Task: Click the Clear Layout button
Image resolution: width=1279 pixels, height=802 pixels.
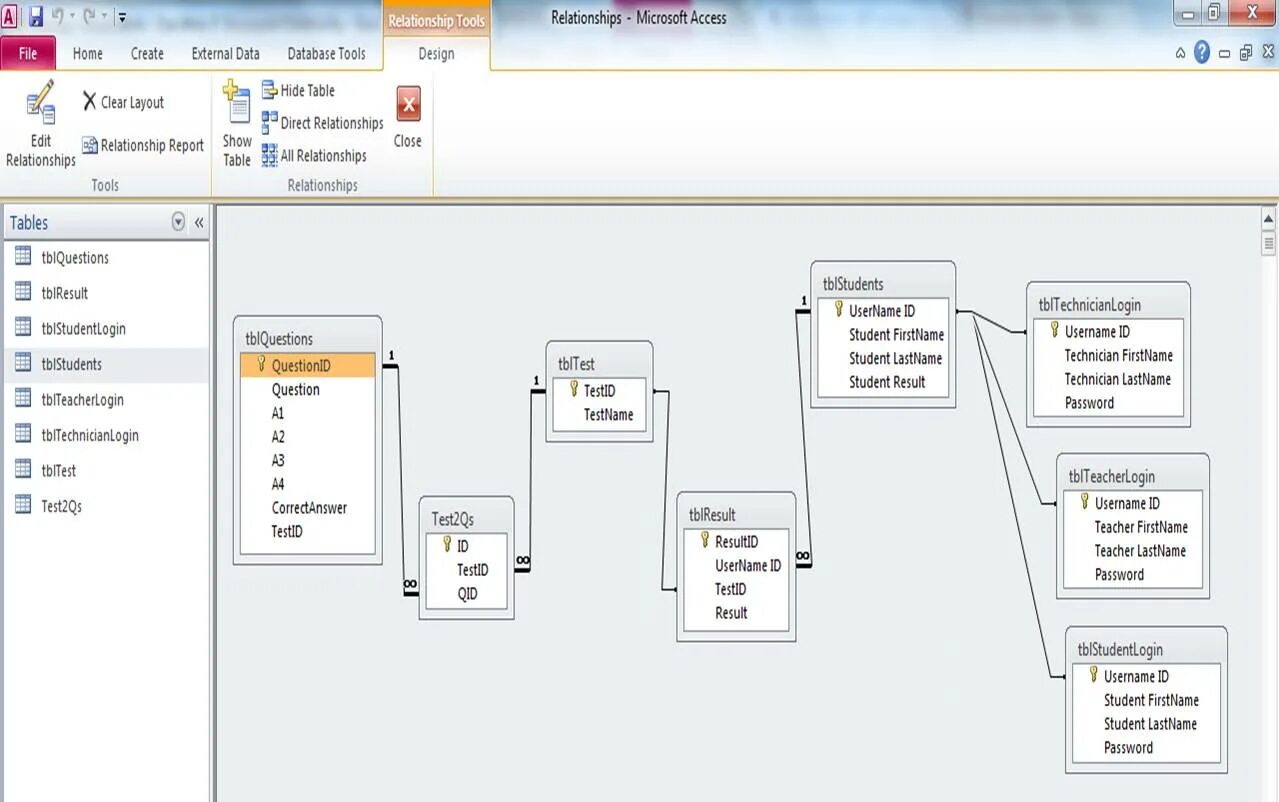Action: pyautogui.click(x=123, y=102)
